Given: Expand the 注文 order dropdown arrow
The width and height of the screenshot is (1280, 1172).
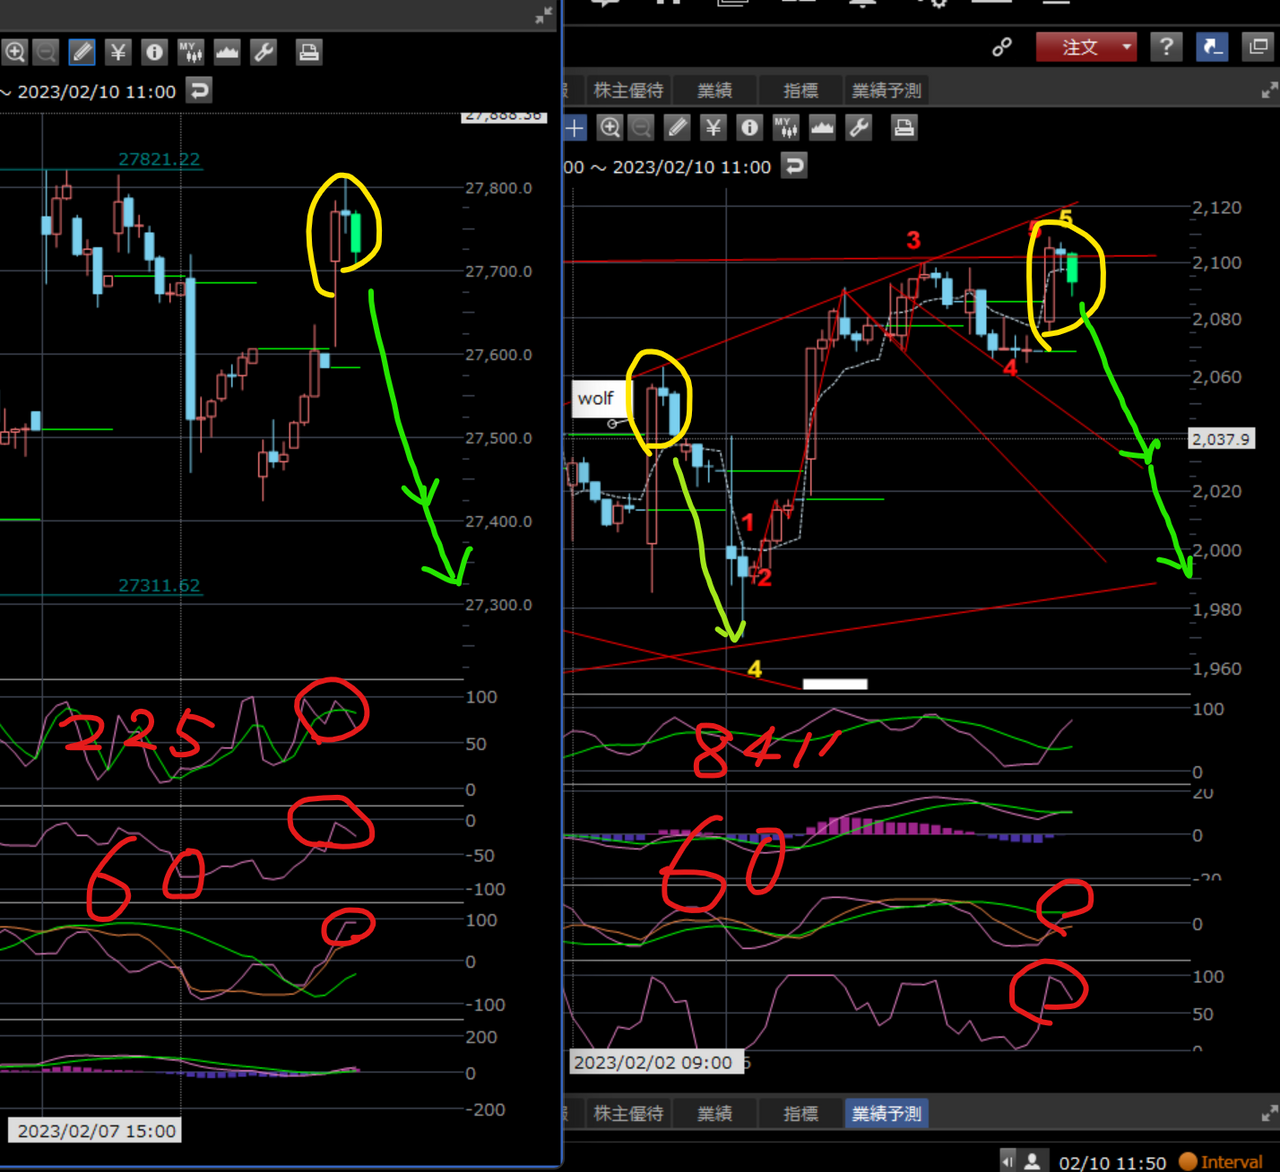Looking at the screenshot, I should (x=1127, y=47).
